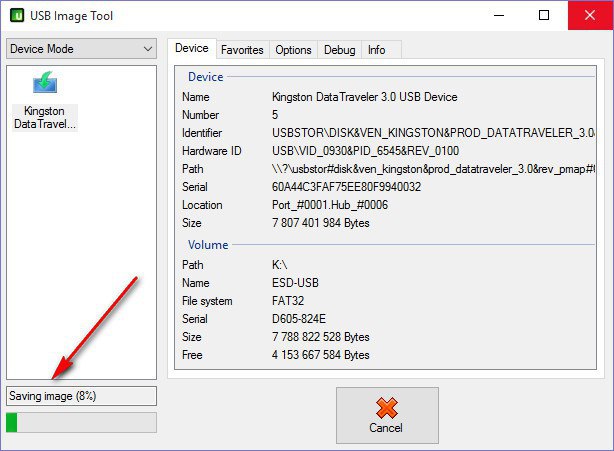614x451 pixels.
Task: Click the green saving progress bar
Action: pos(81,422)
